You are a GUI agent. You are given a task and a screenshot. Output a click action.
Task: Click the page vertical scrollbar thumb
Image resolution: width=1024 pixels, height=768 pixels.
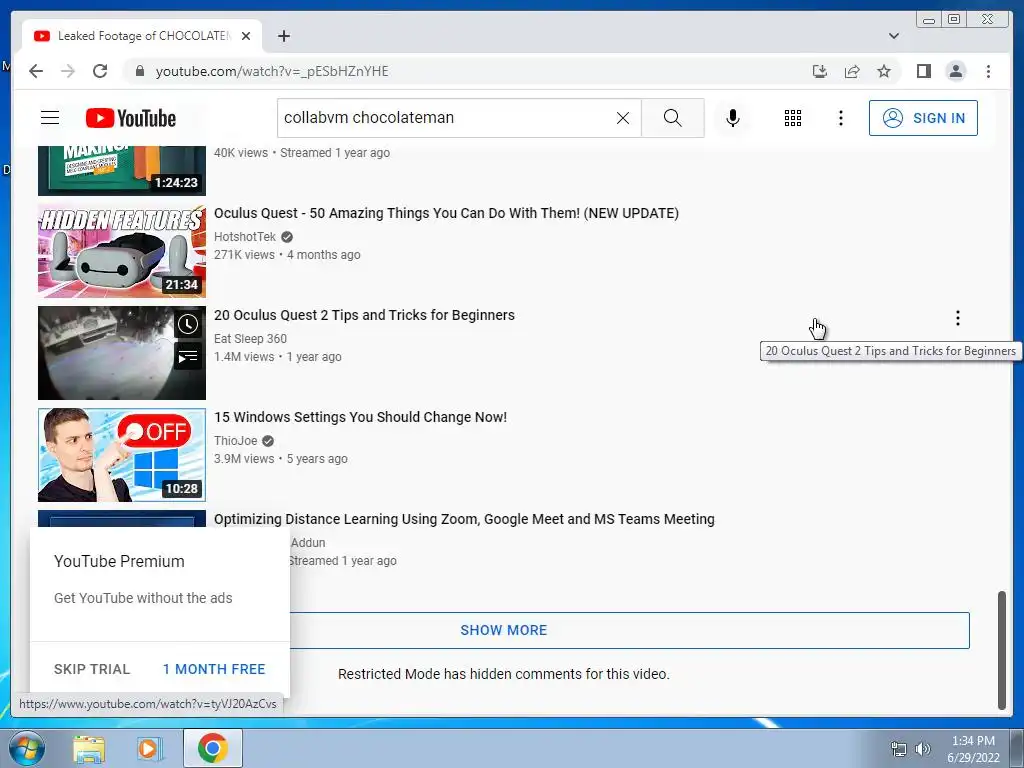click(1001, 650)
